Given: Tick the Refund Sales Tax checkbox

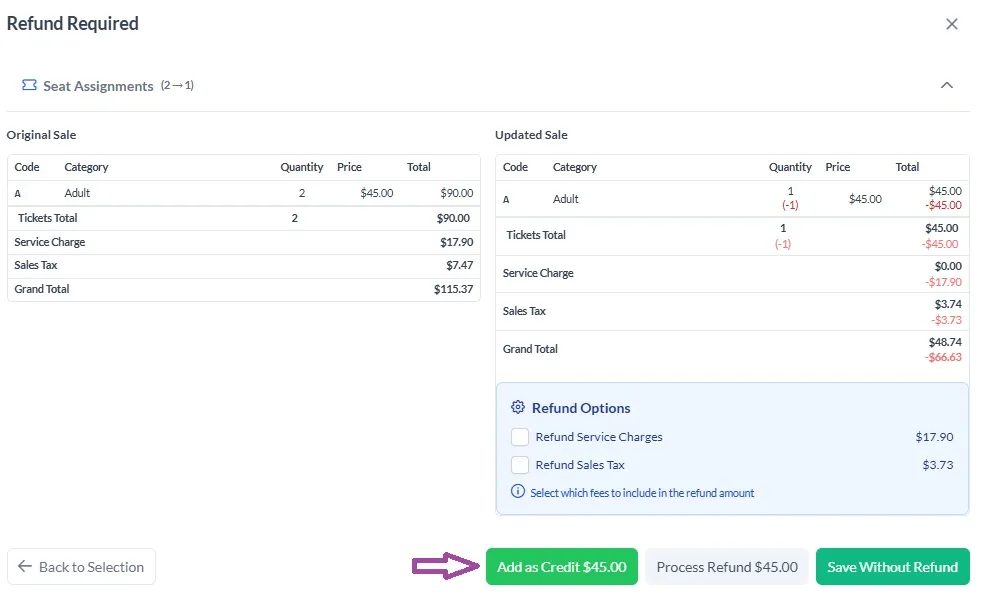Looking at the screenshot, I should (519, 465).
